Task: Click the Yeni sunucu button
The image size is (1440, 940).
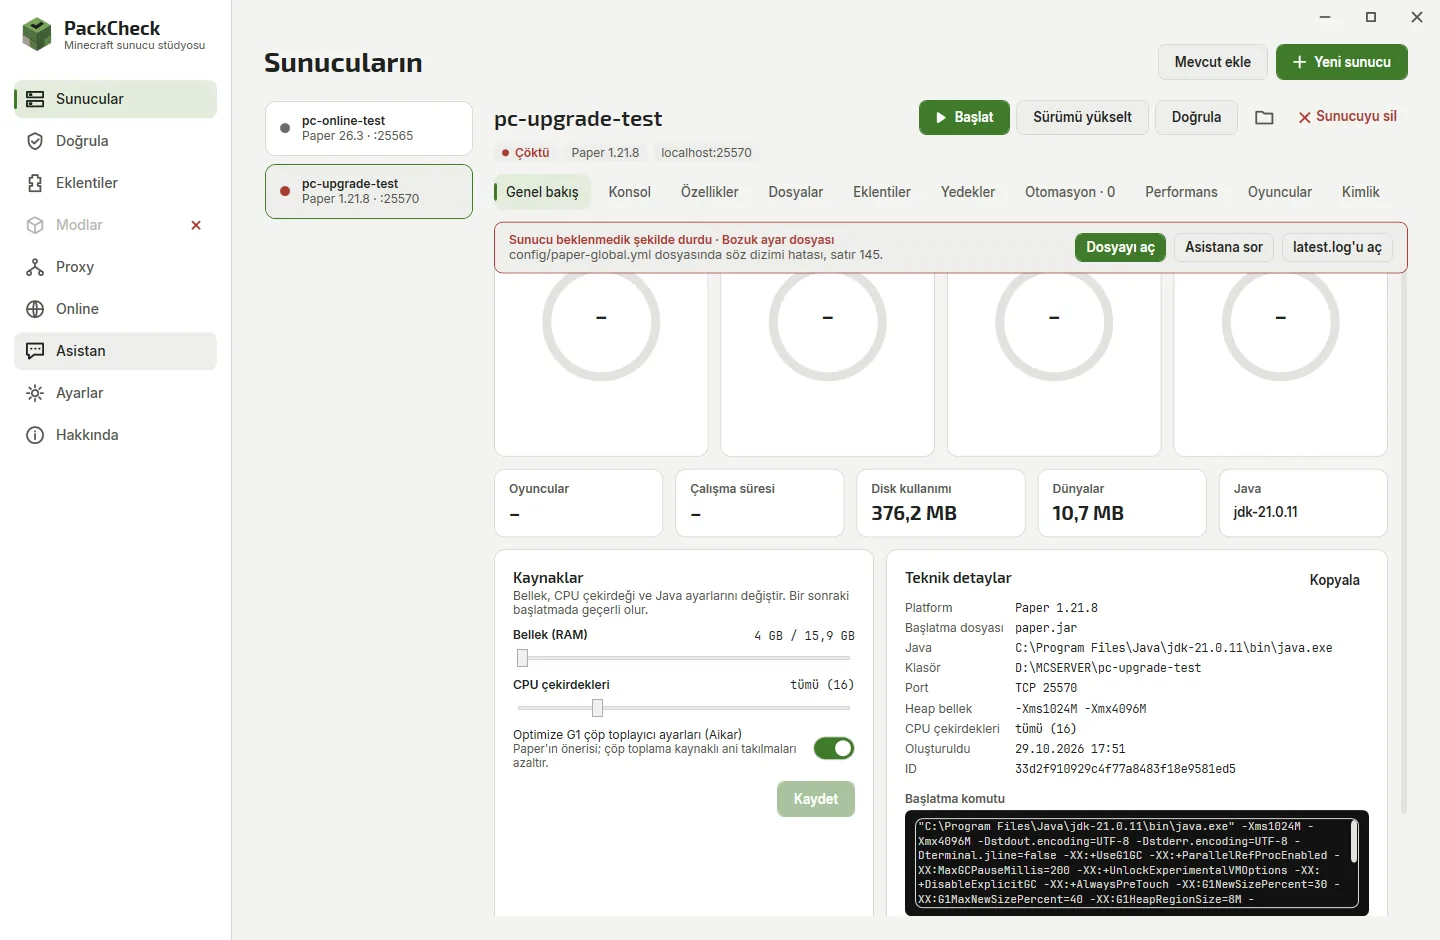Action: click(x=1341, y=62)
